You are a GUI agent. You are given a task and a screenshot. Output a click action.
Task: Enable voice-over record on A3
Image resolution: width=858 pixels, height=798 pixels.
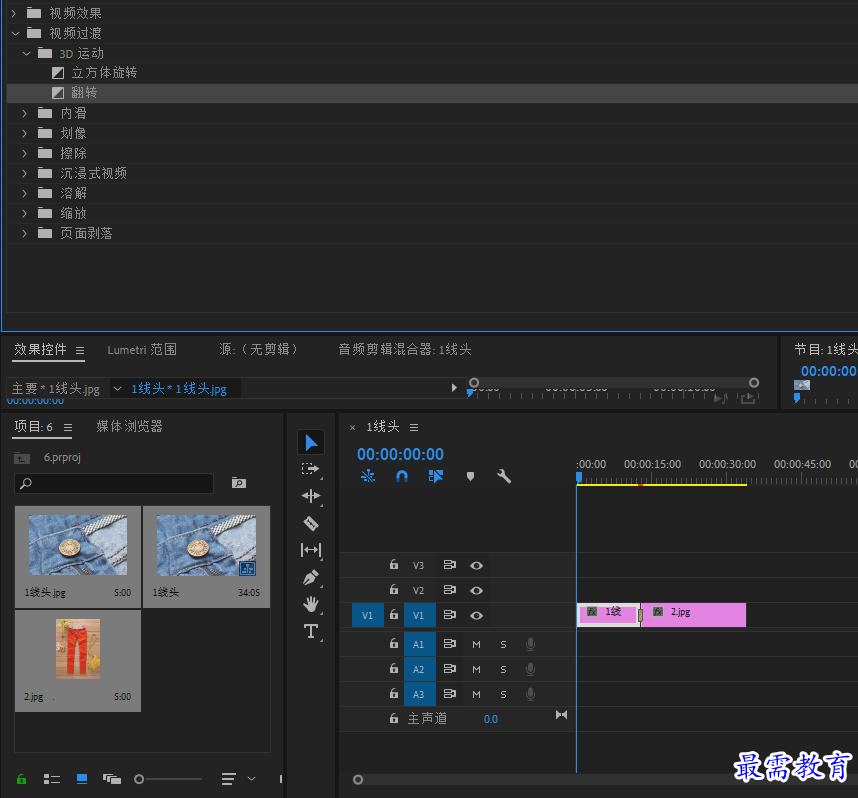click(x=530, y=694)
